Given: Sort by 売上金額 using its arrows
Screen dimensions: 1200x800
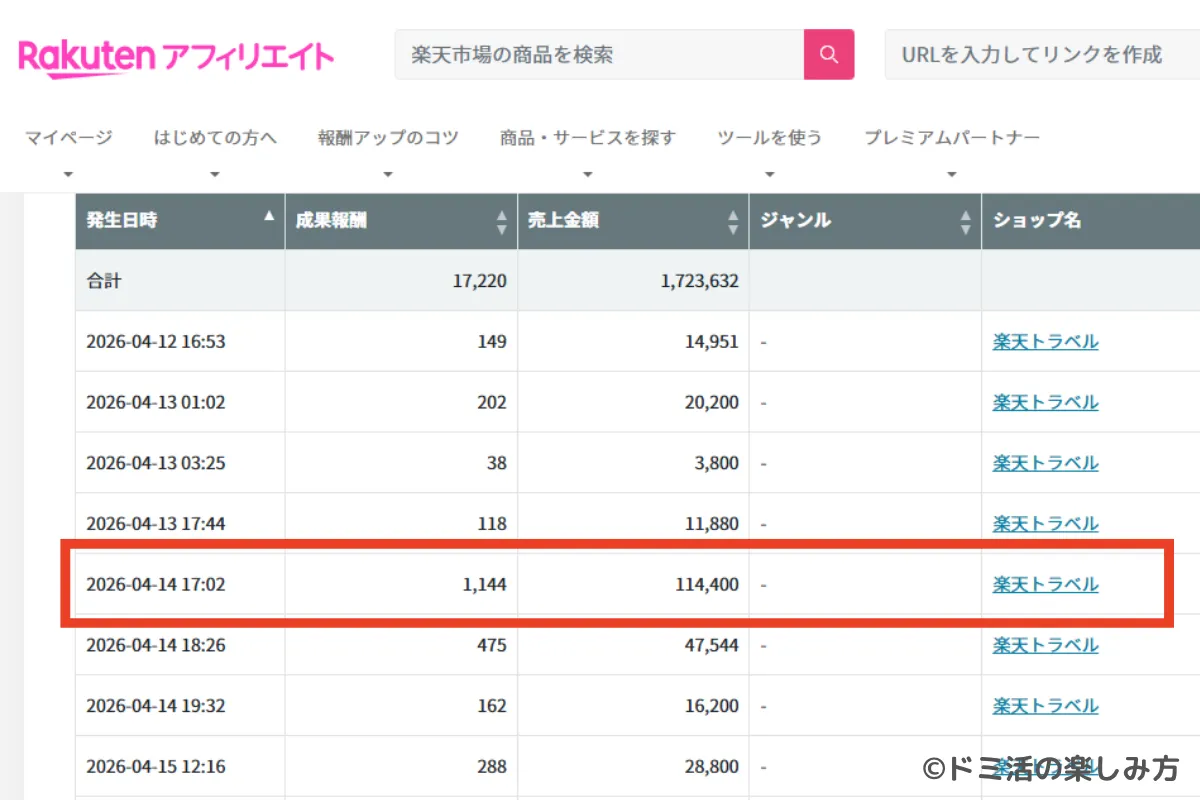Looking at the screenshot, I should (734, 222).
